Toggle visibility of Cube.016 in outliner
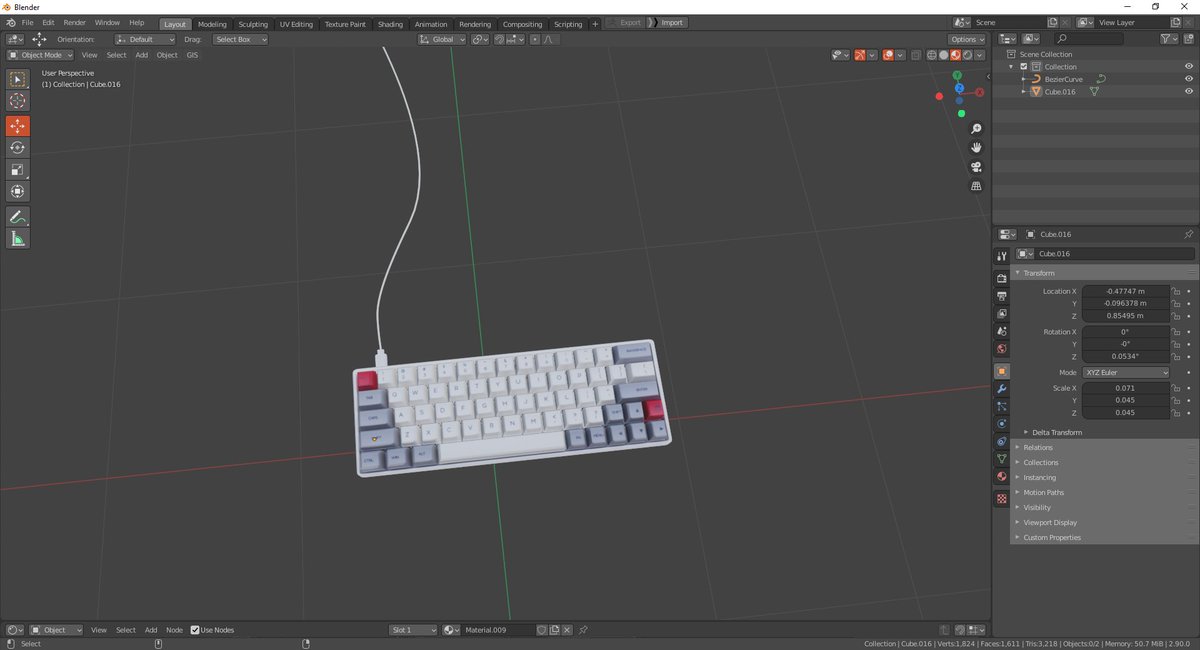The width and height of the screenshot is (1200, 650). (1189, 91)
